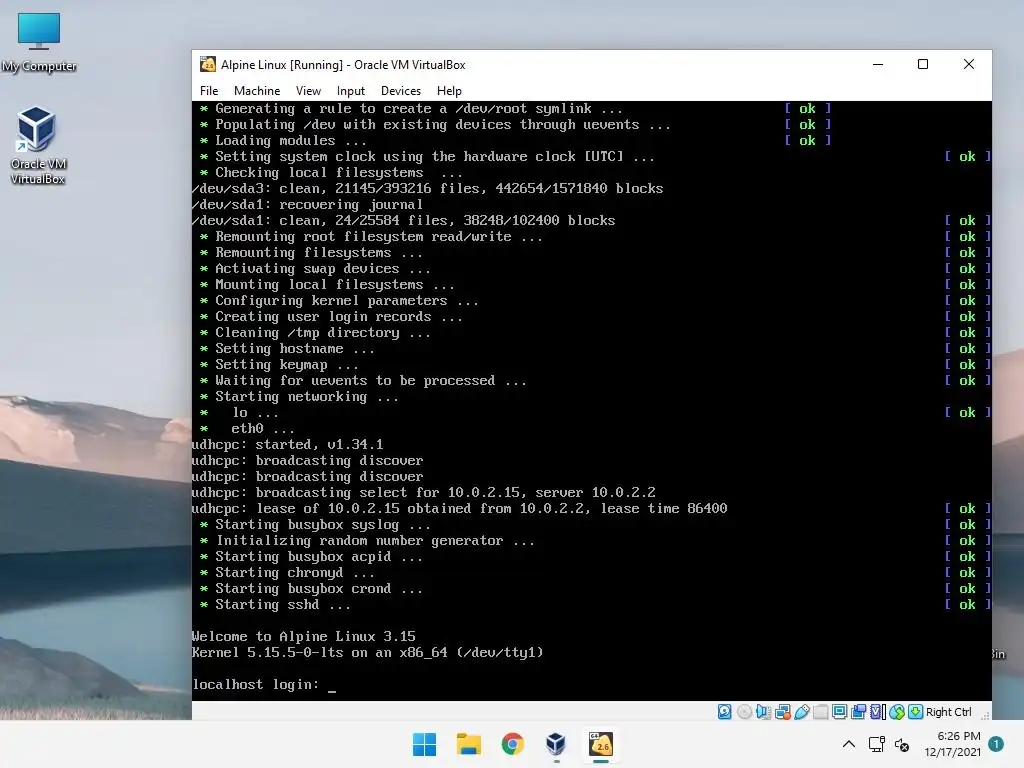
Task: Click the keyboard capture green arrow icon
Action: [916, 712]
